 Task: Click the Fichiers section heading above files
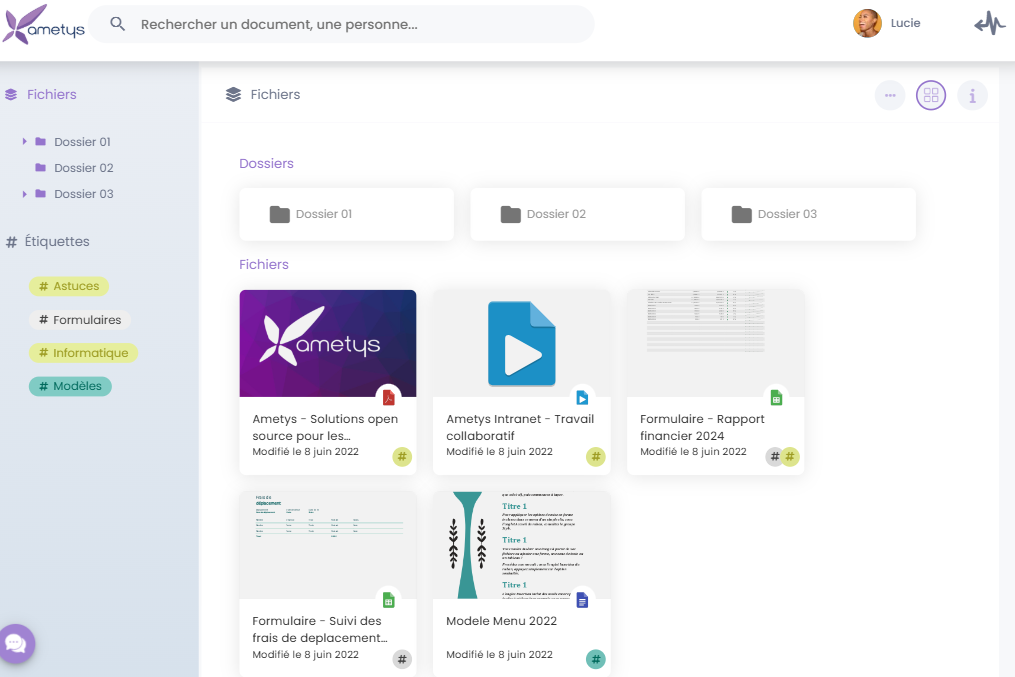click(x=264, y=265)
